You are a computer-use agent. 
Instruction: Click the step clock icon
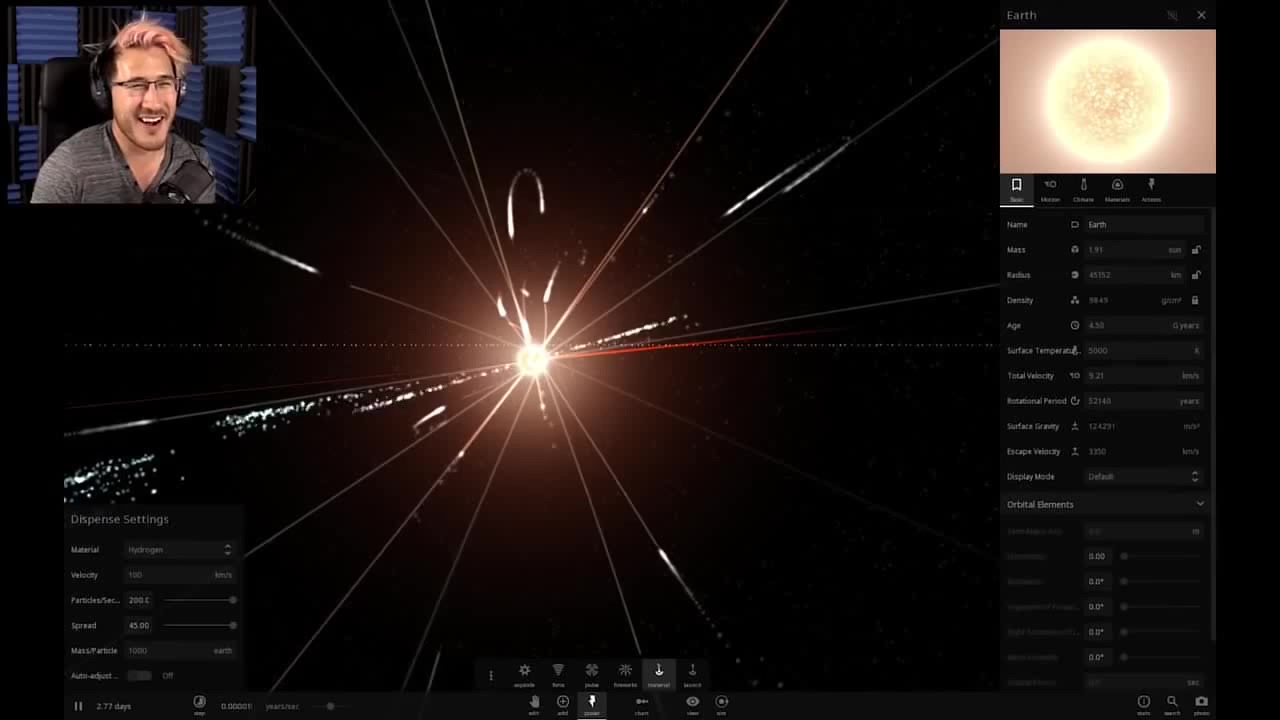199,704
